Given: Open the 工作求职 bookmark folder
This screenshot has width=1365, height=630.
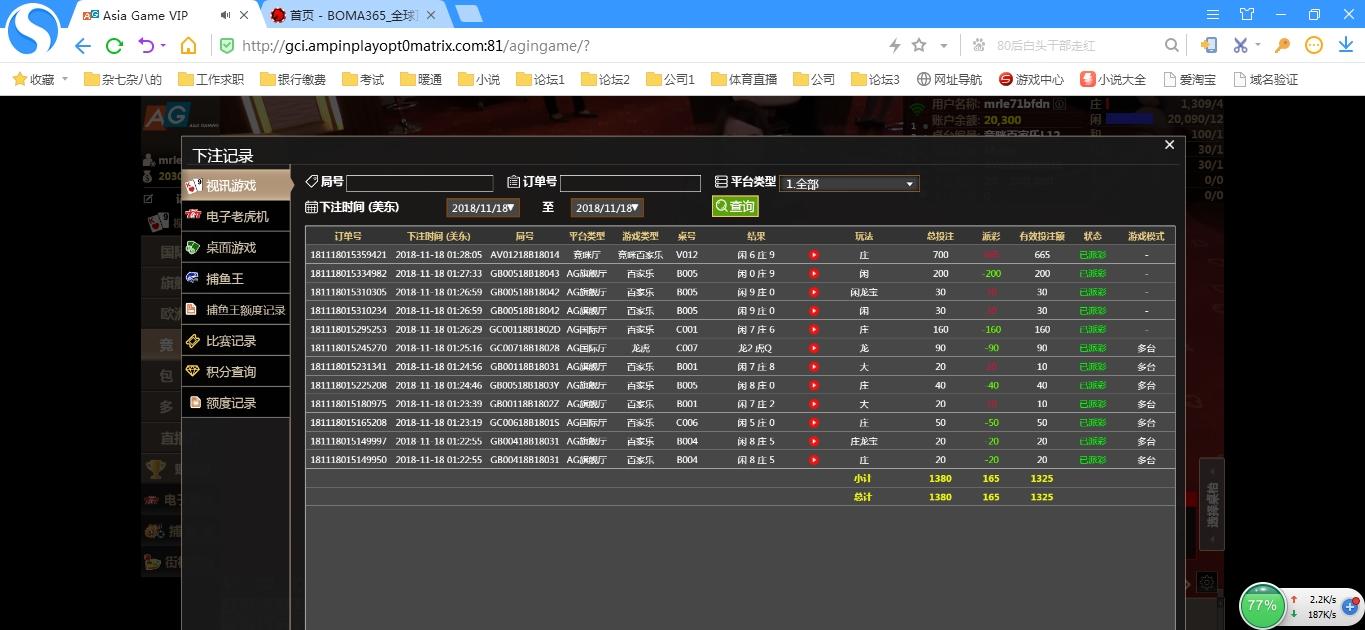Looking at the screenshot, I should pyautogui.click(x=210, y=79).
